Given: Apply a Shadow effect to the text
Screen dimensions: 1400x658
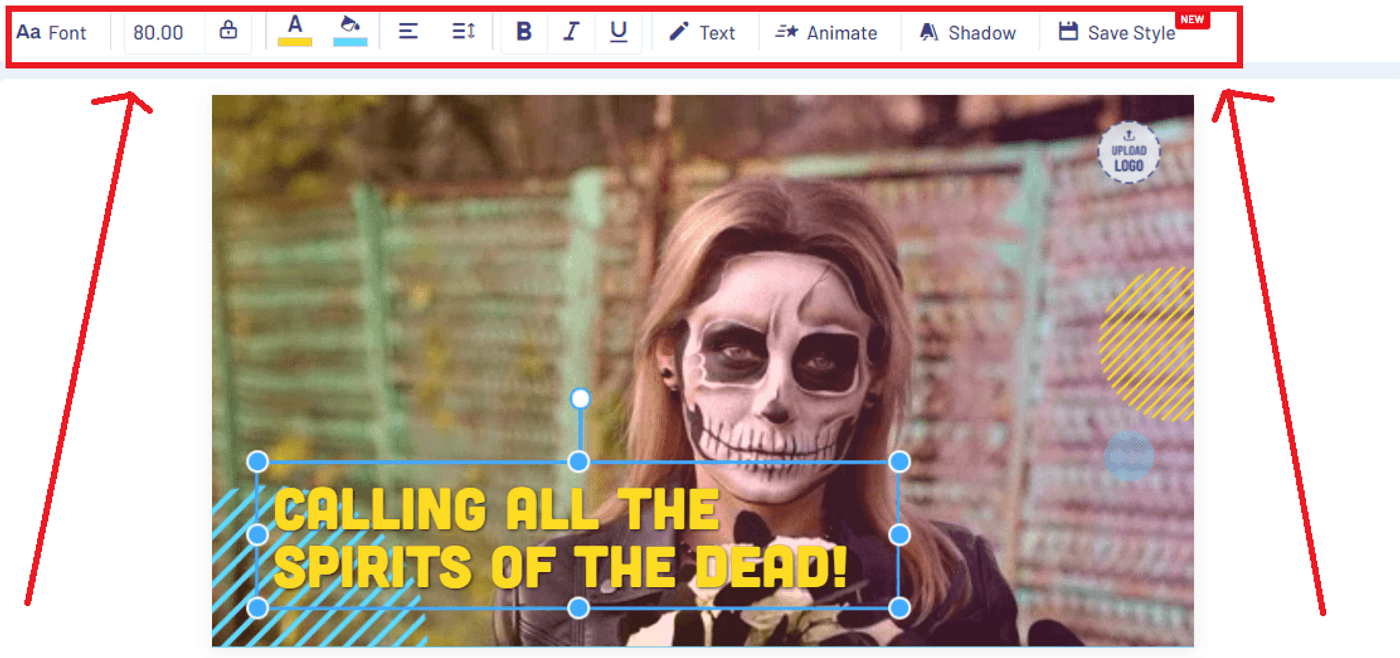Looking at the screenshot, I should coord(968,32).
